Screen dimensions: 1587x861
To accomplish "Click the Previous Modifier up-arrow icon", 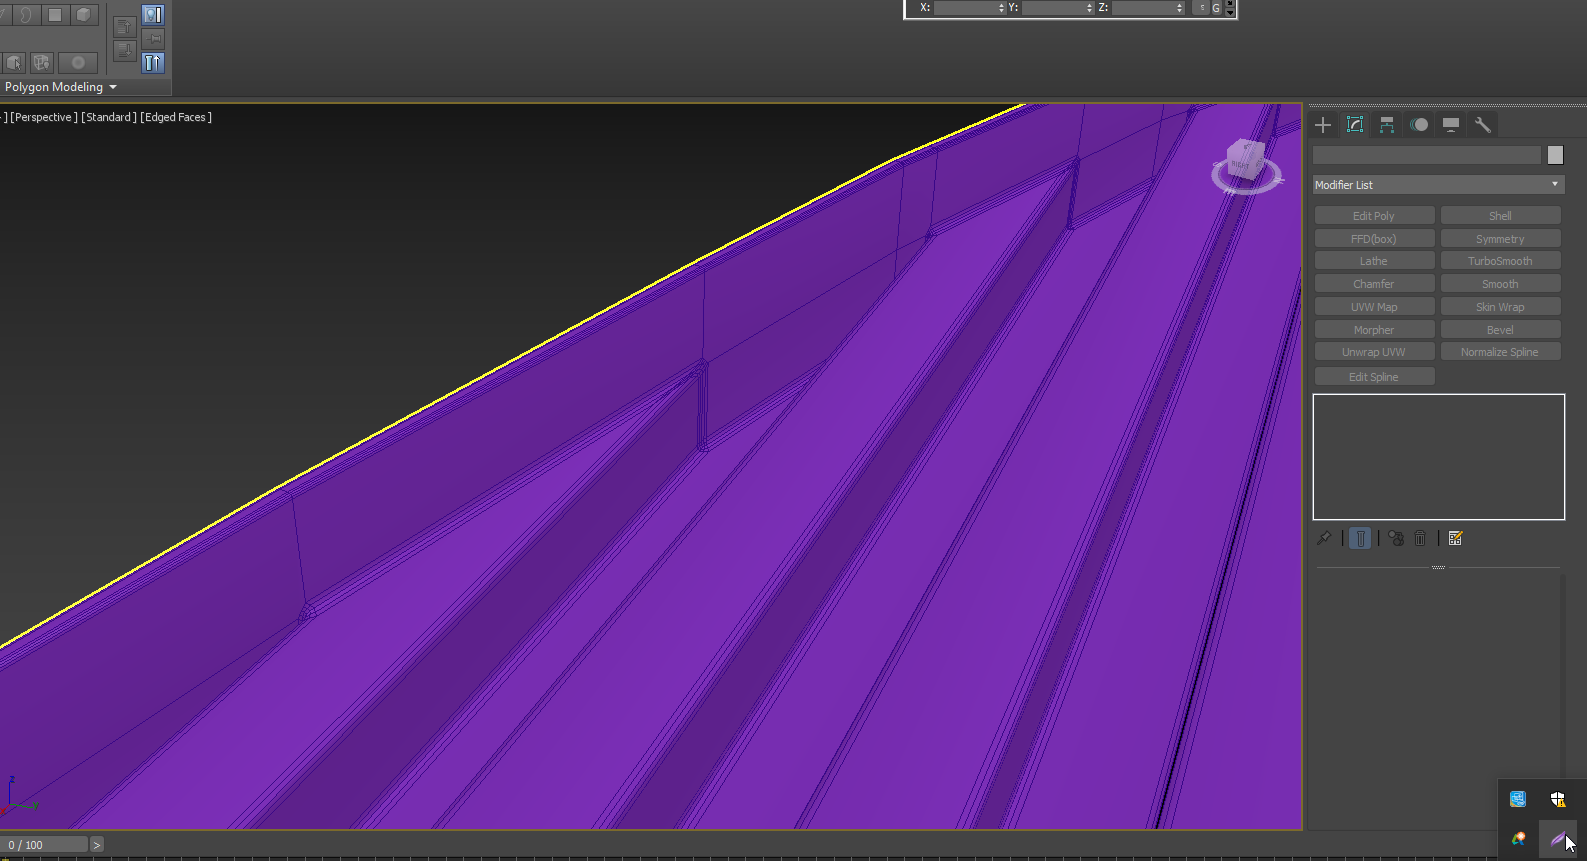I will tap(124, 27).
